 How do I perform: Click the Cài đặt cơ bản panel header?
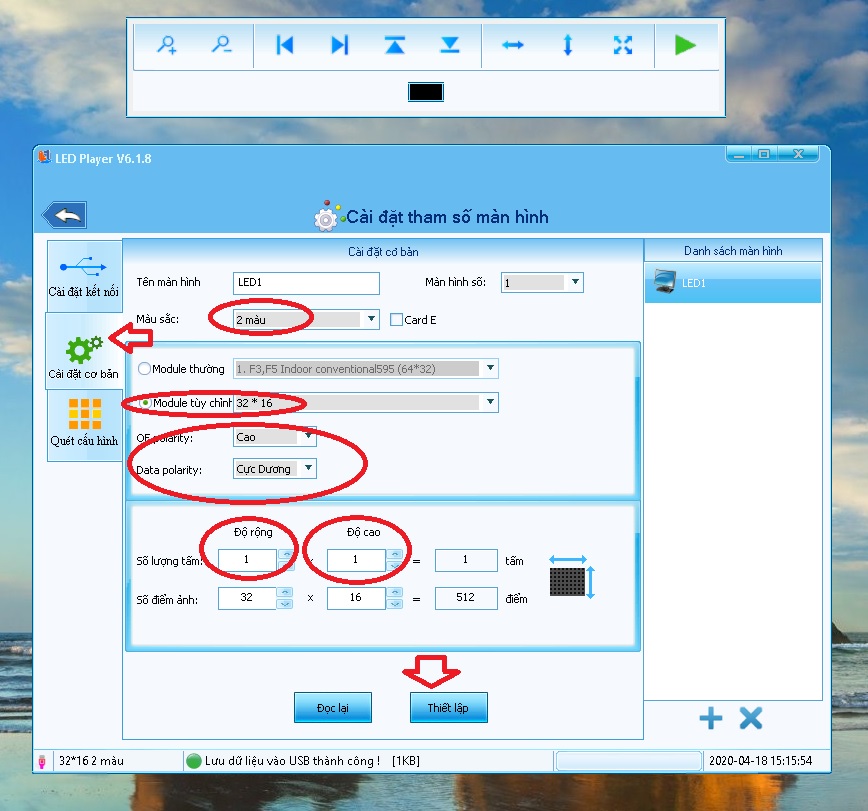click(x=383, y=252)
